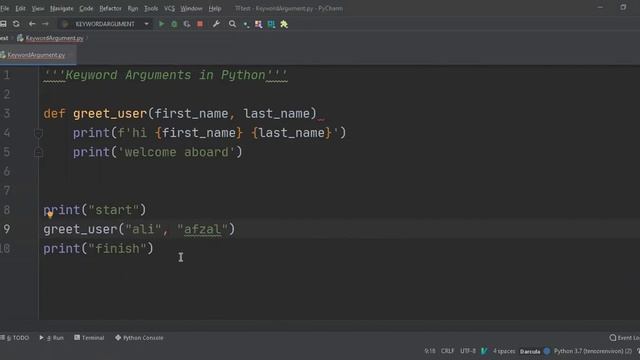The height and width of the screenshot is (360, 640).
Task: Click the green Run button in toolbar
Action: (161, 24)
